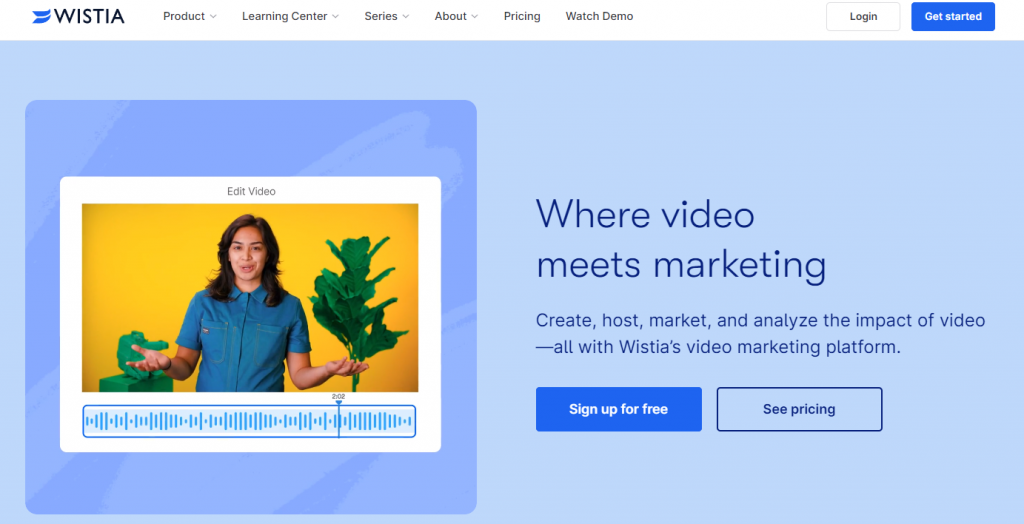Click the chevron arrow beside Series
Viewport: 1024px width, 524px height.
[407, 17]
